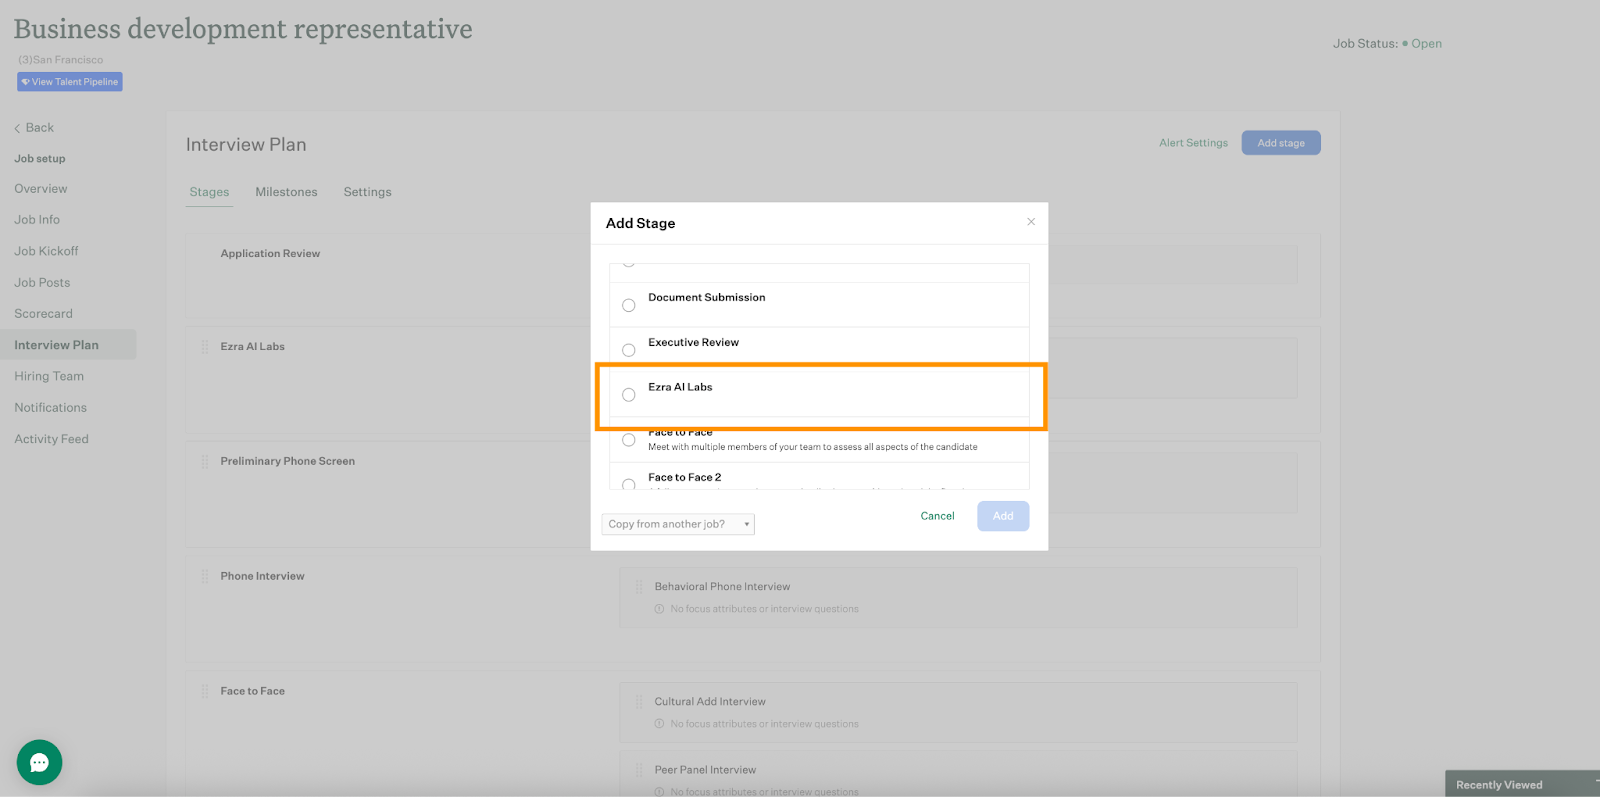Click drag handle next to Cultural Add Interview
The width and height of the screenshot is (1600, 797).
coord(639,702)
